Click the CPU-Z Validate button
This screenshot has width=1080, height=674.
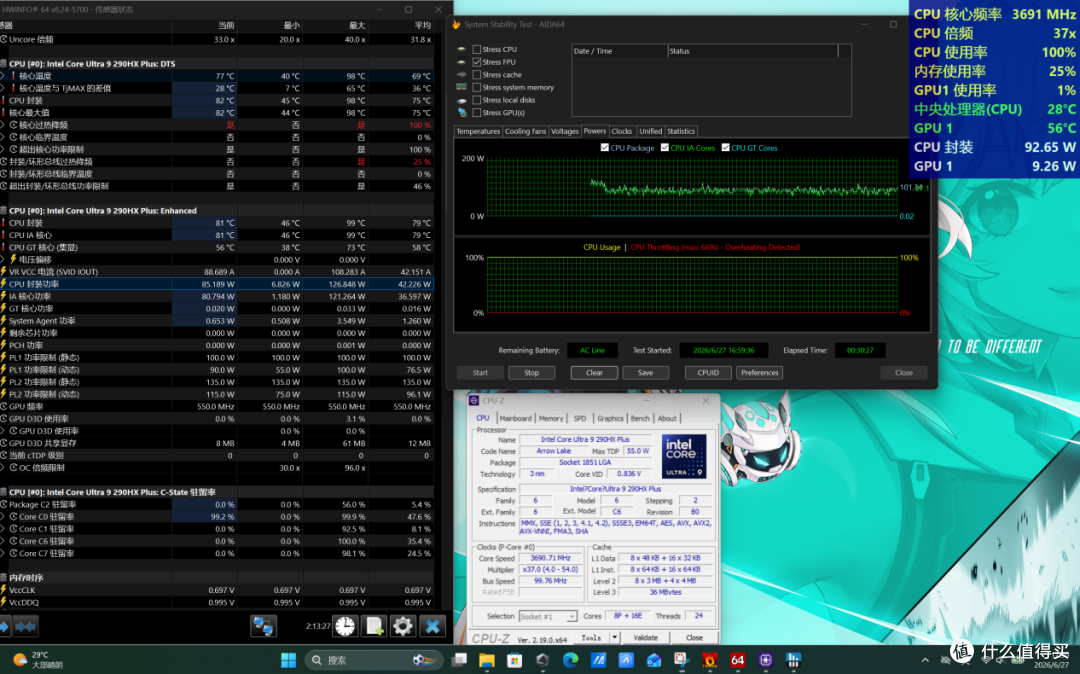pyautogui.click(x=645, y=638)
